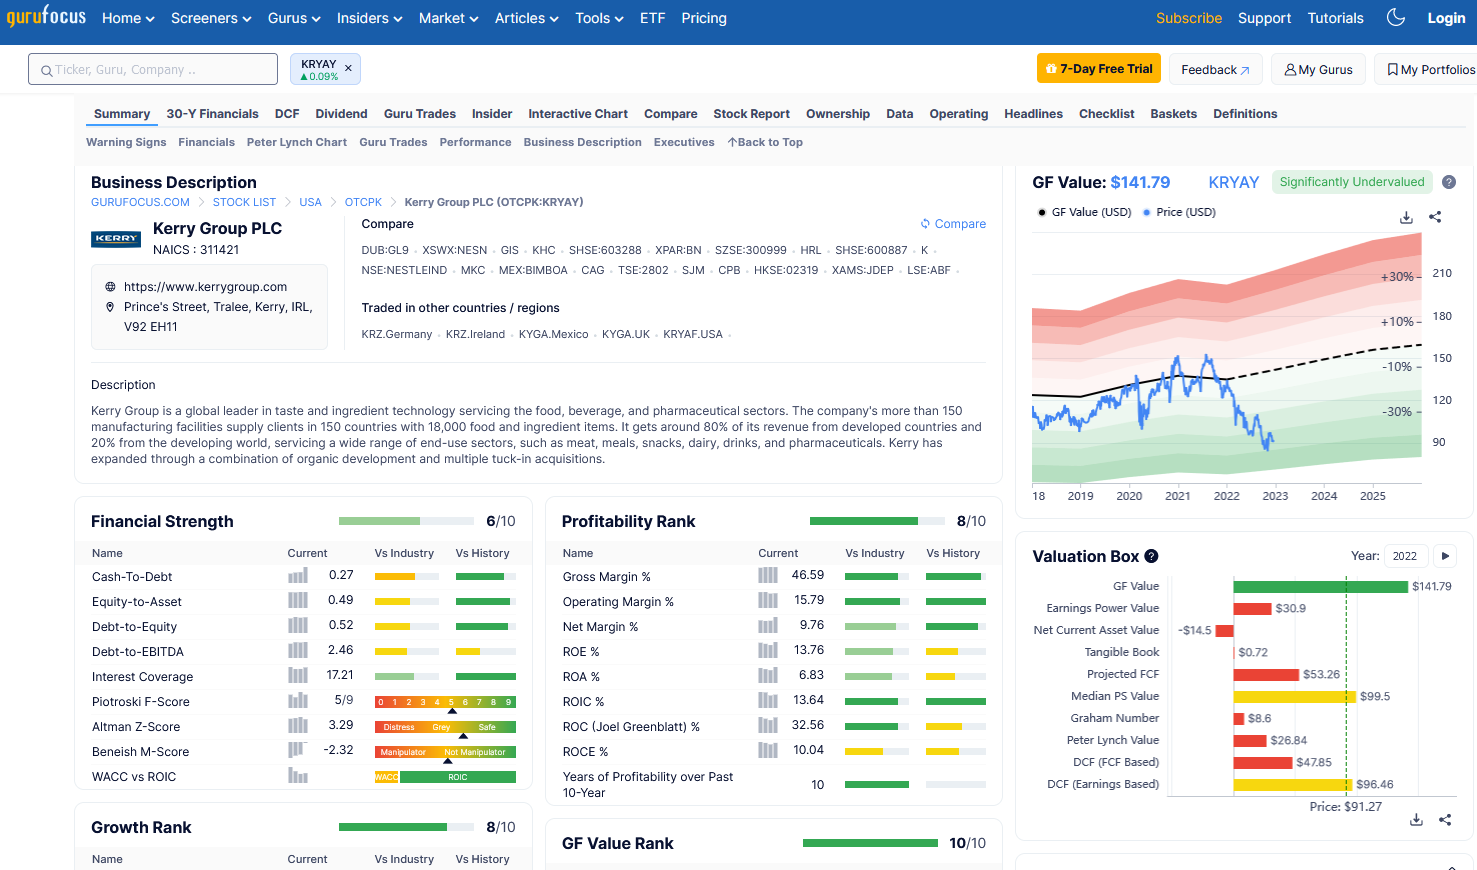
Task: Open help icon beside Significantly Undervalued badge
Action: (x=1449, y=182)
